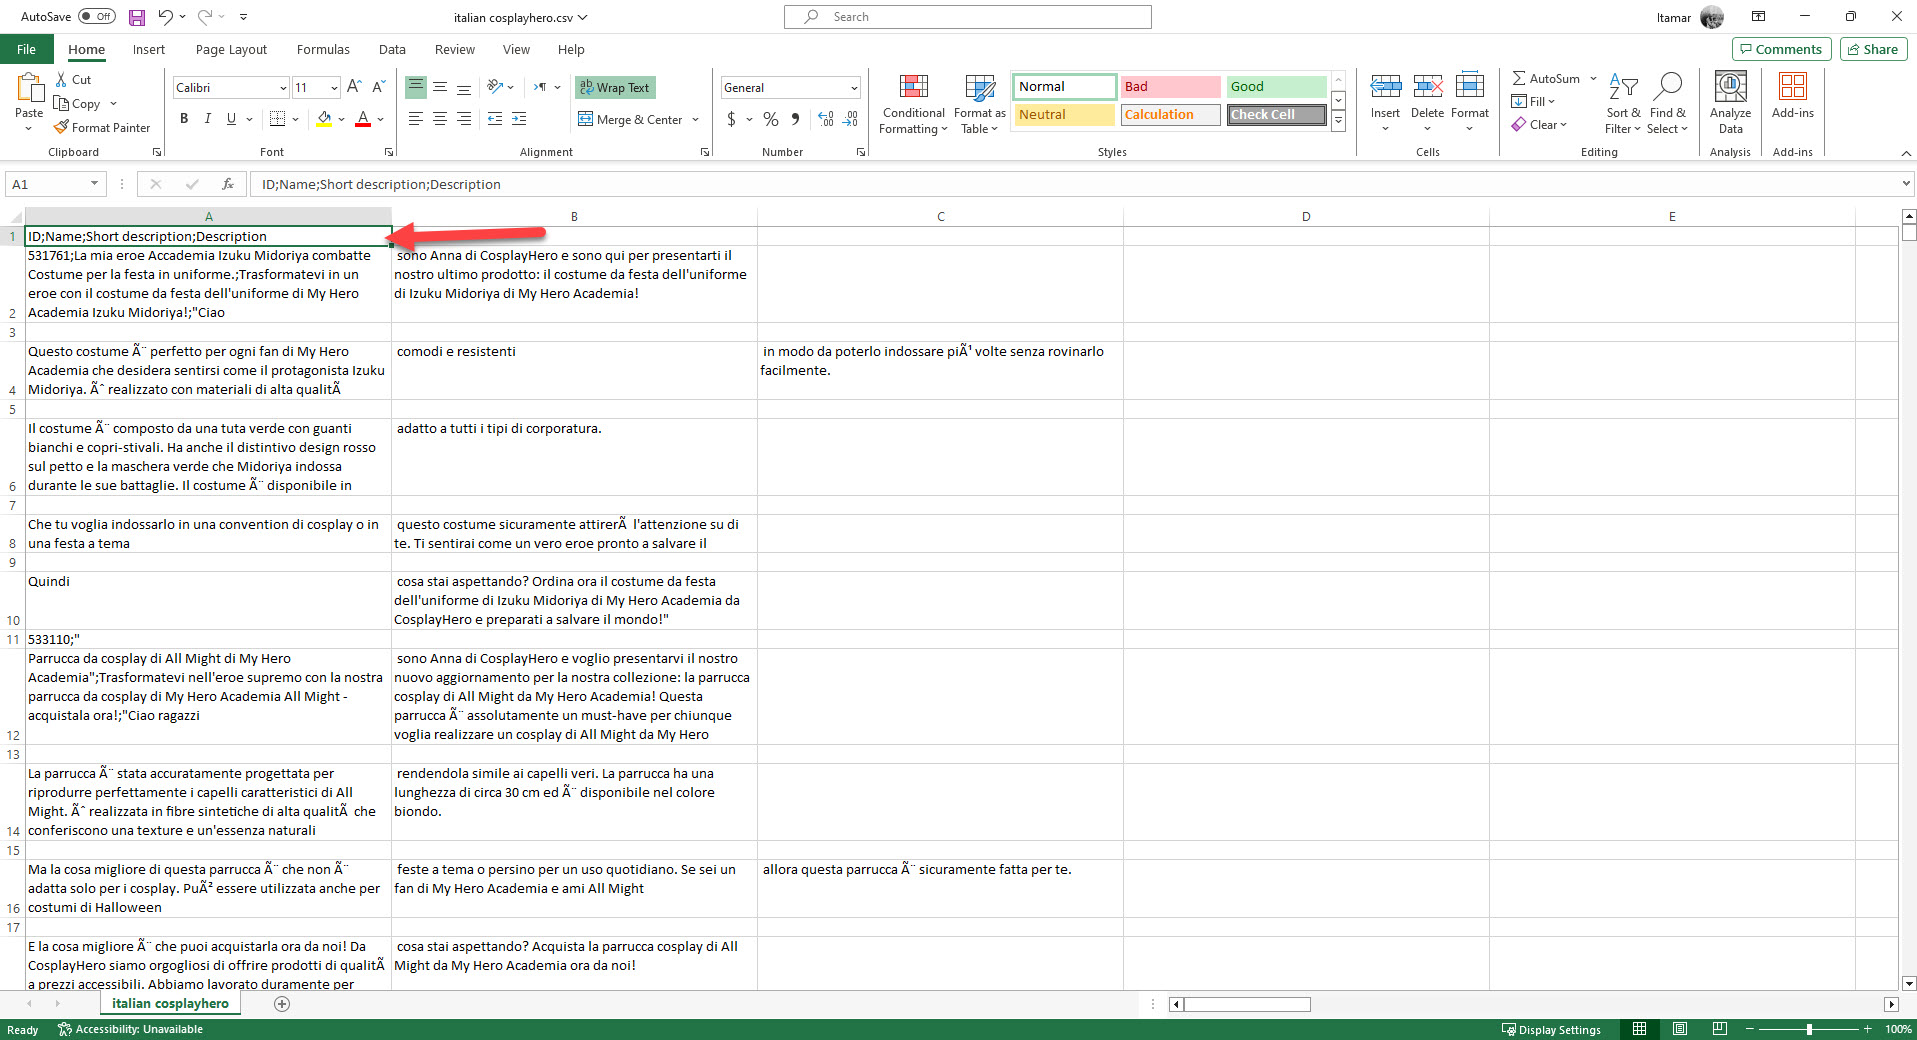
Task: Click the Copy button
Action: [x=78, y=103]
